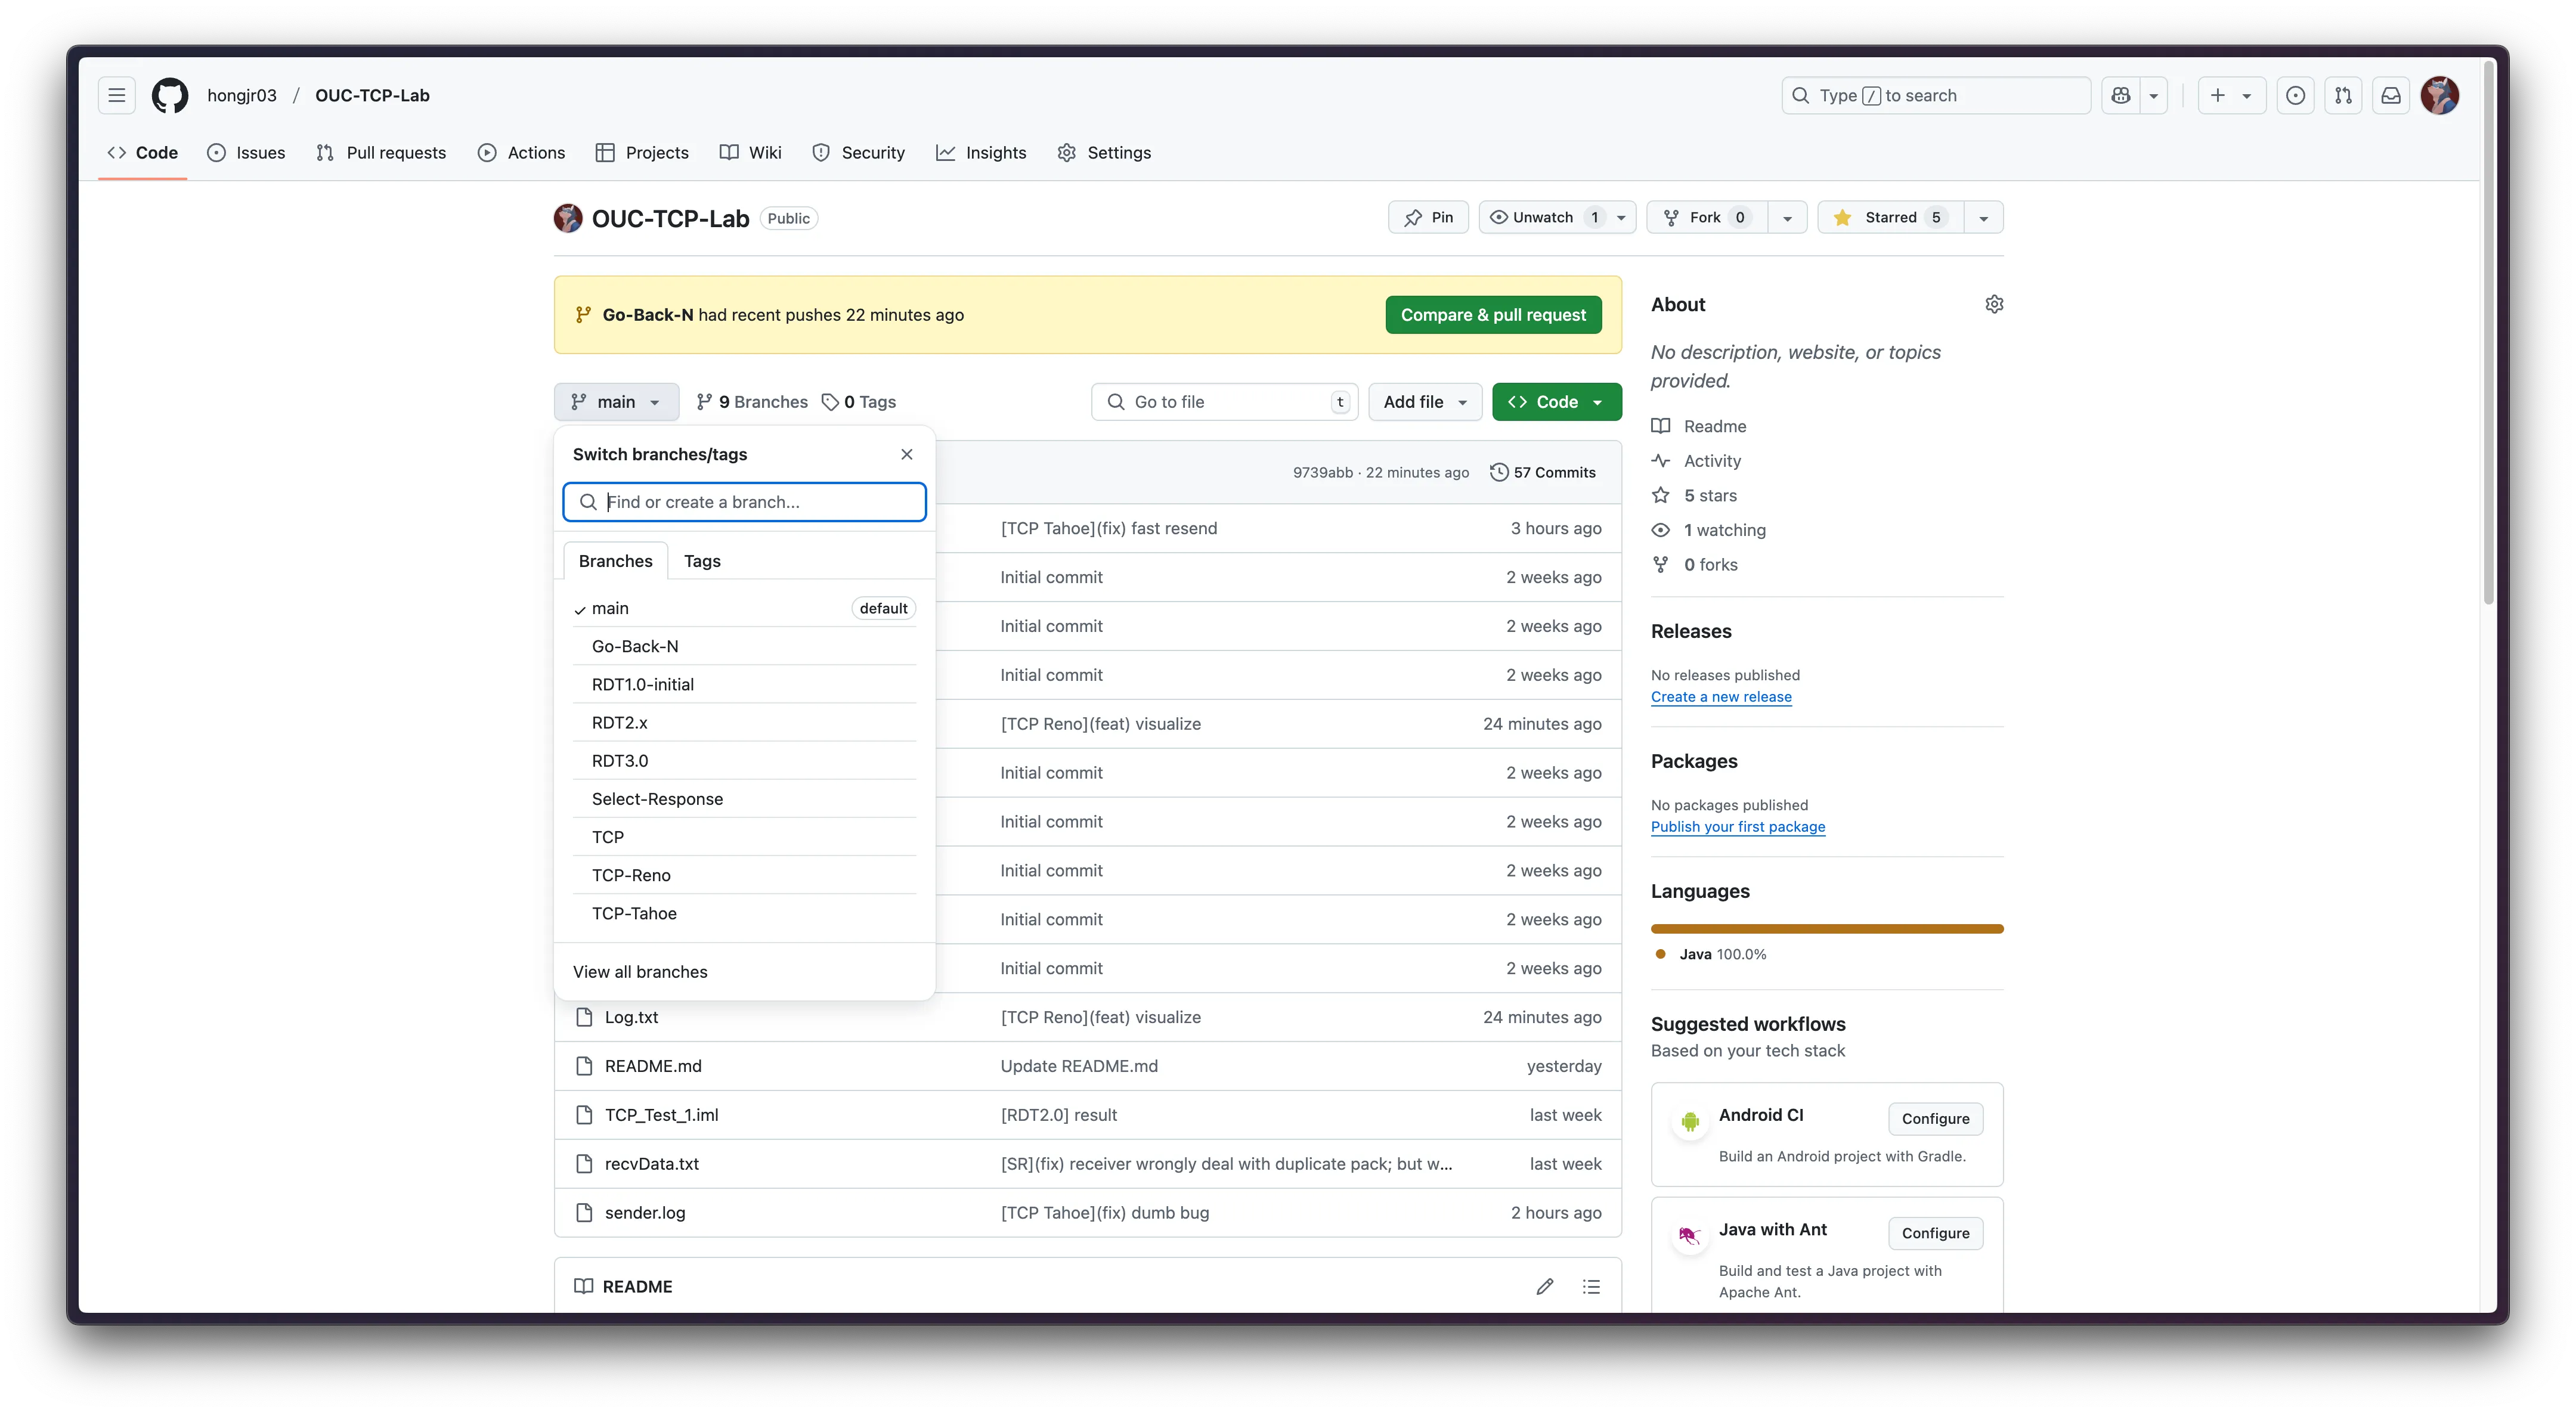Screen dimensions: 2576x1413
Task: Open the notifications inbox icon
Action: [2391, 95]
